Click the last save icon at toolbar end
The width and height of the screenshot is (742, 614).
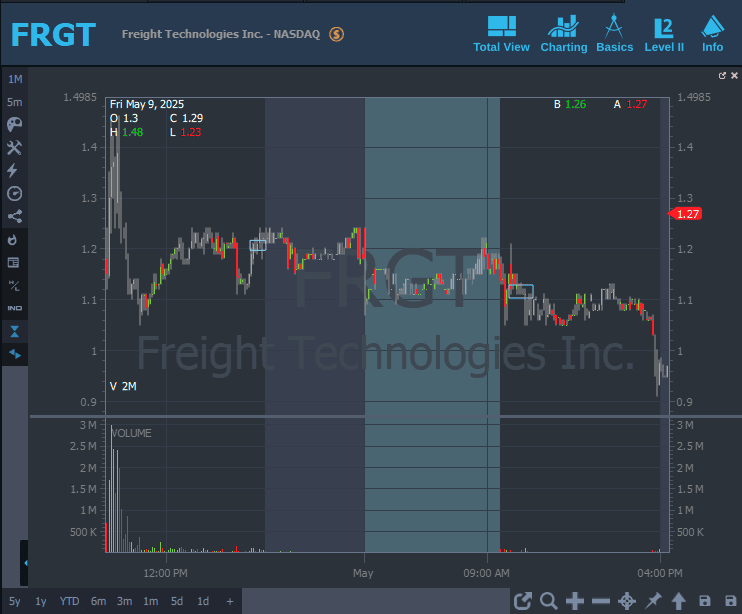coord(731,601)
